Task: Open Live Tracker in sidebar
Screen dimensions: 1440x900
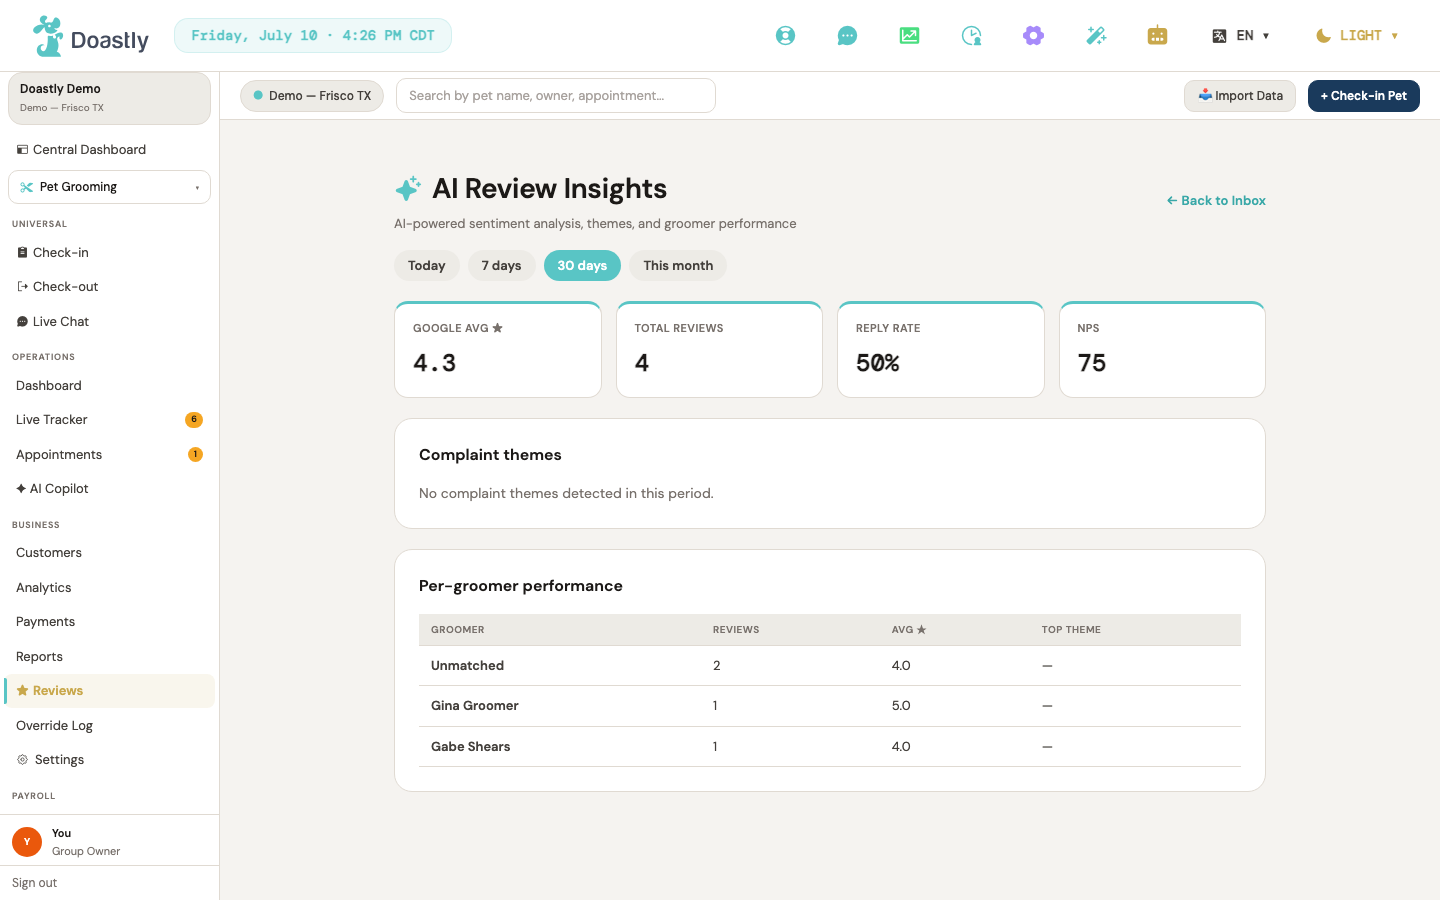Action: [x=109, y=420]
